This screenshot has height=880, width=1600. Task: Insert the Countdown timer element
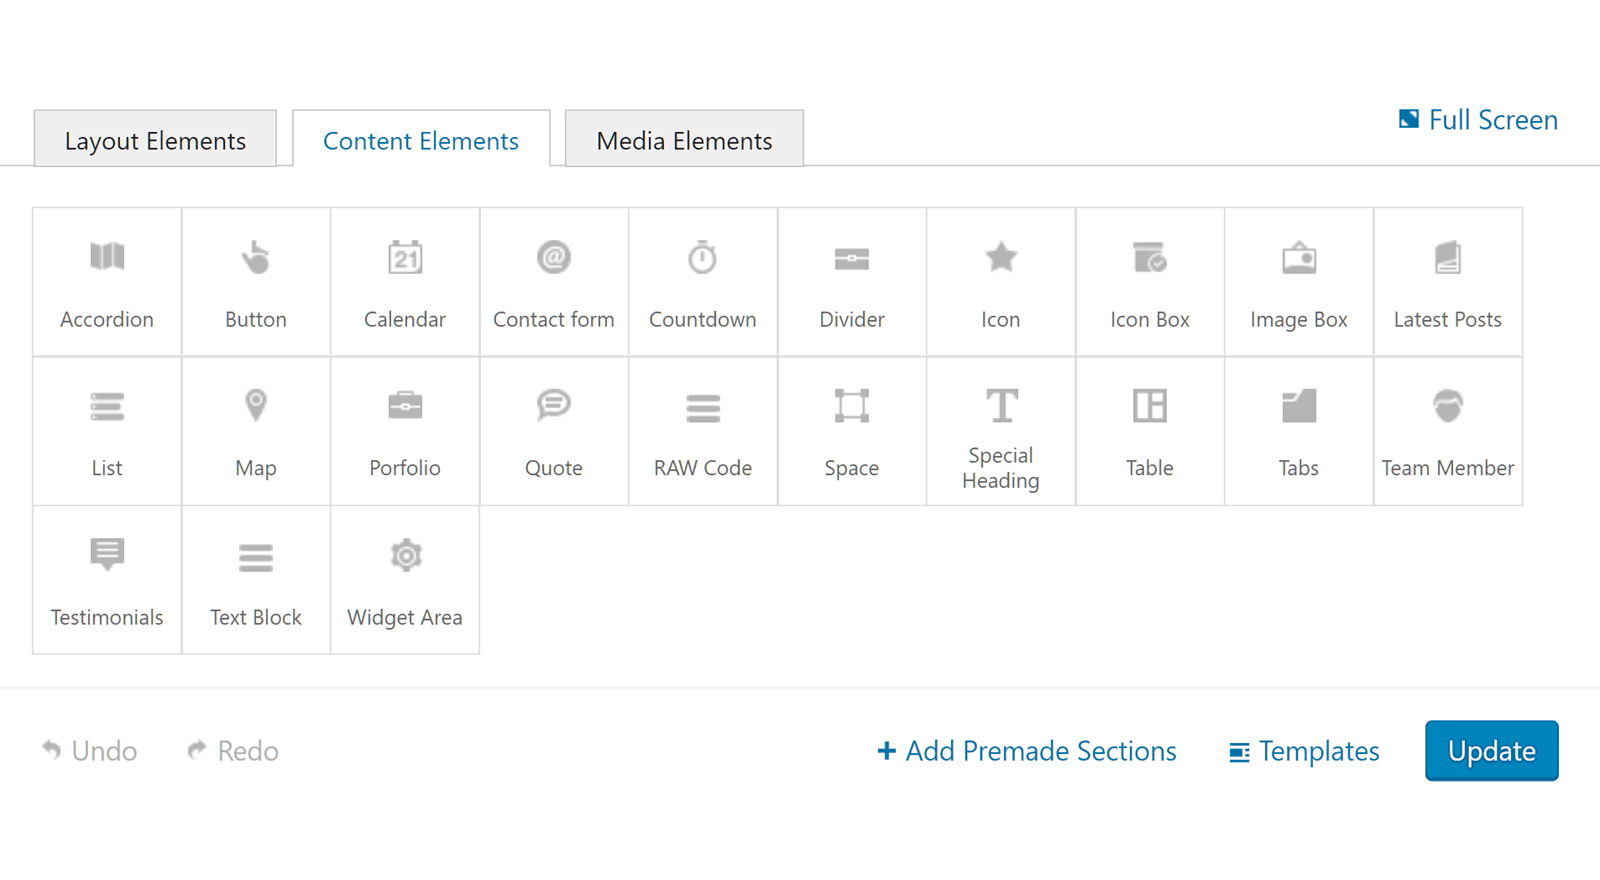(x=703, y=282)
